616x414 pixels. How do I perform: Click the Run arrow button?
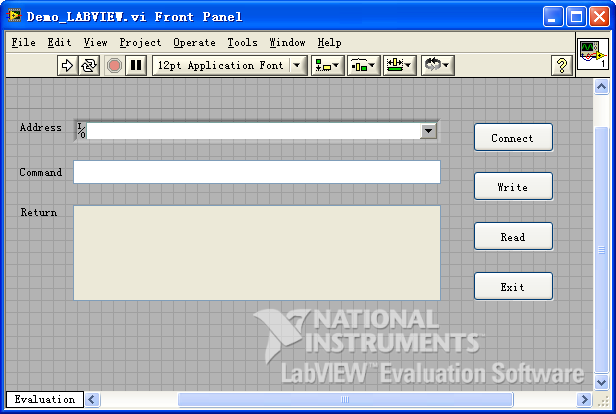[67, 65]
